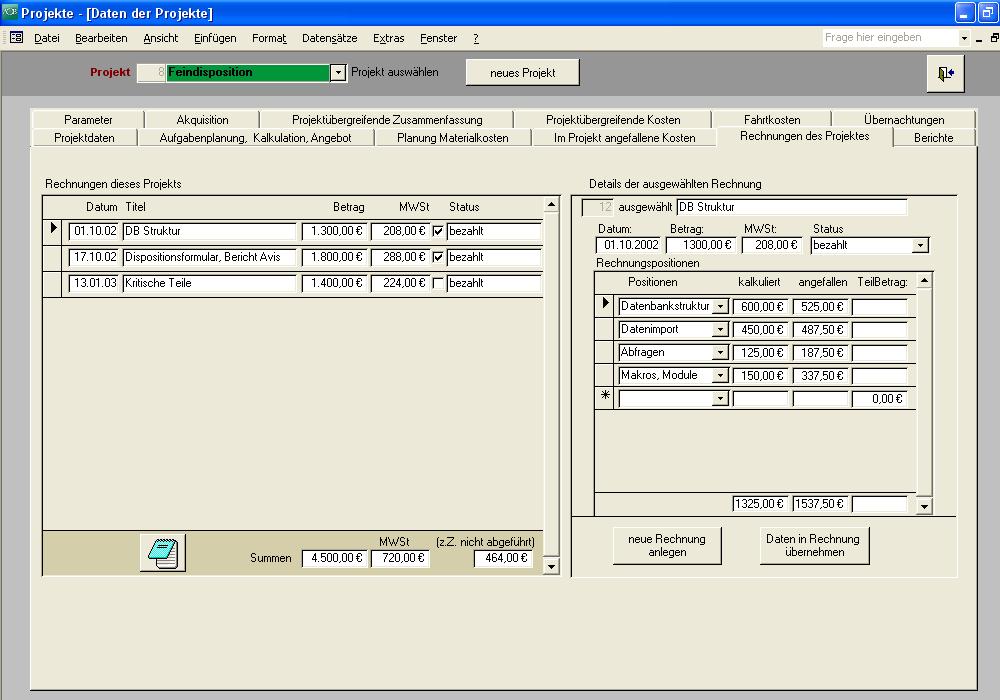Open the Projekt Feindisposition dropdown arrow
The height and width of the screenshot is (700, 1000).
tap(338, 73)
